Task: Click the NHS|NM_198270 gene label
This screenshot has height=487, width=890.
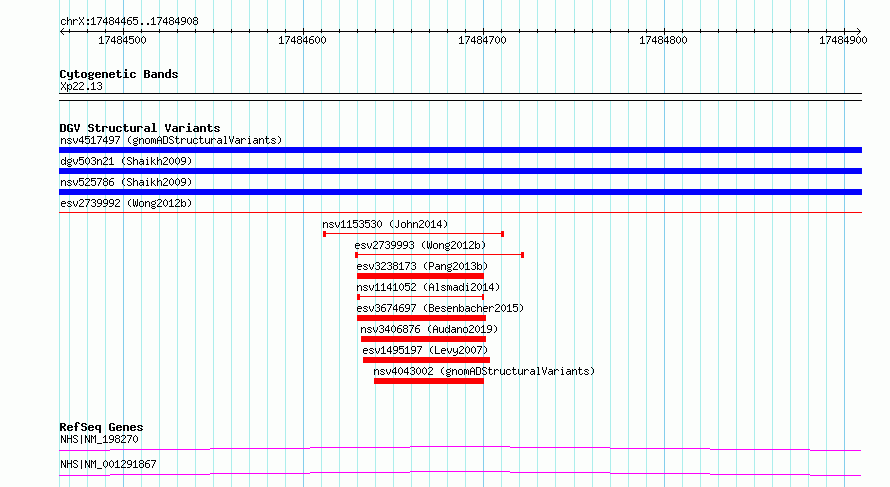Action: pyautogui.click(x=99, y=439)
